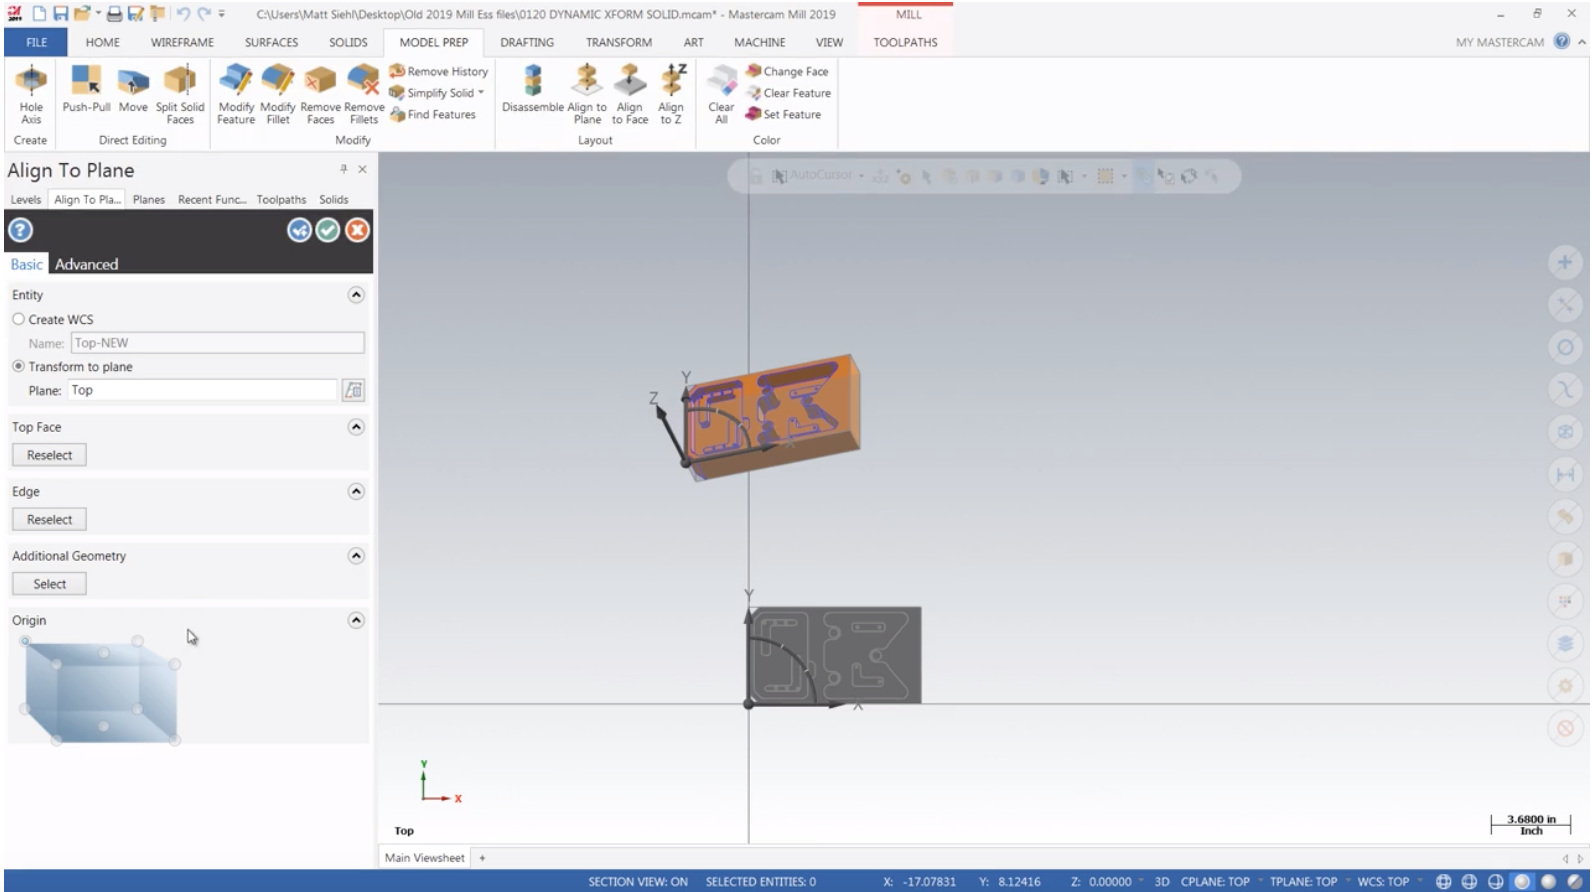Collapse the Origin section

(356, 620)
